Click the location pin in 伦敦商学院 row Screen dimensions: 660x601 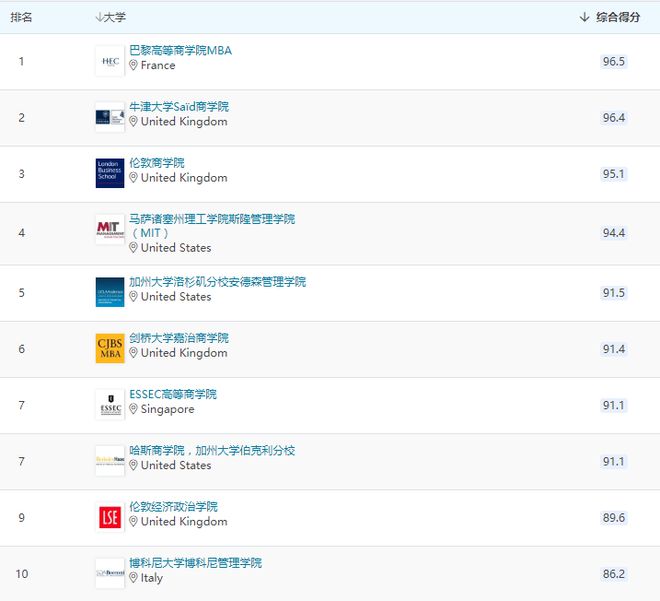133,178
